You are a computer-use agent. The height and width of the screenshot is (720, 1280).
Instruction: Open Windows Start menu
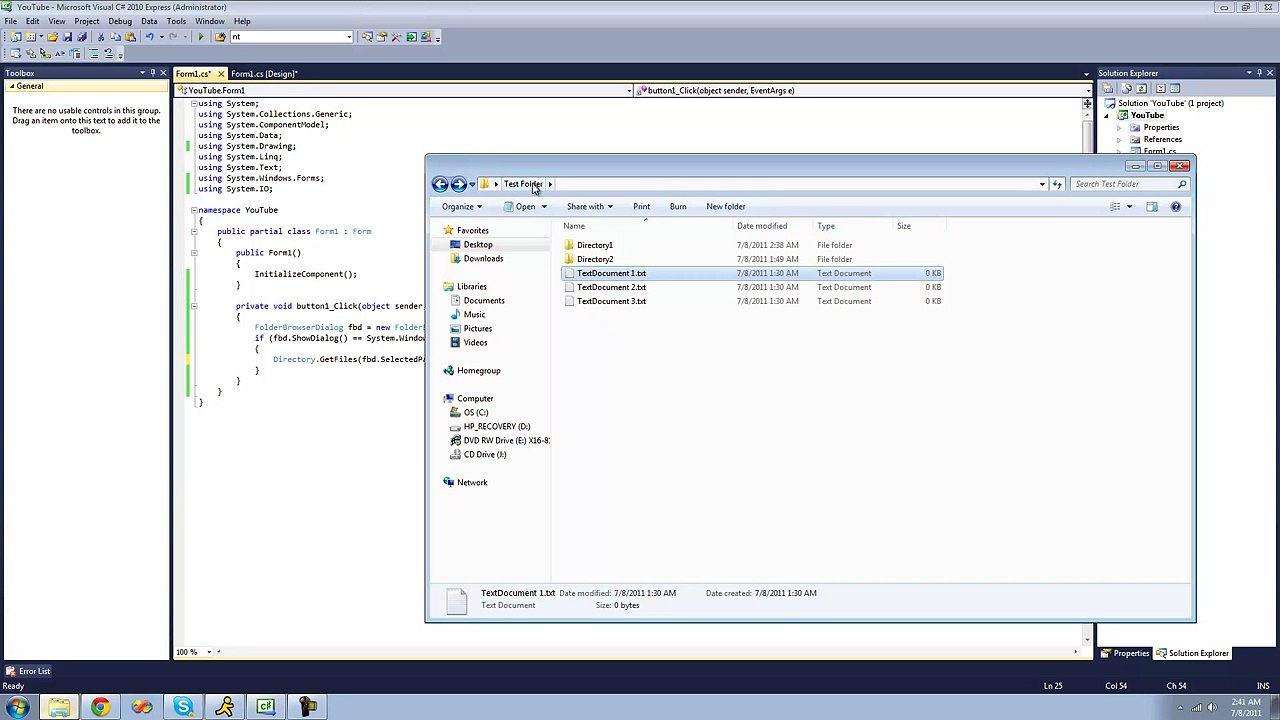(x=17, y=707)
